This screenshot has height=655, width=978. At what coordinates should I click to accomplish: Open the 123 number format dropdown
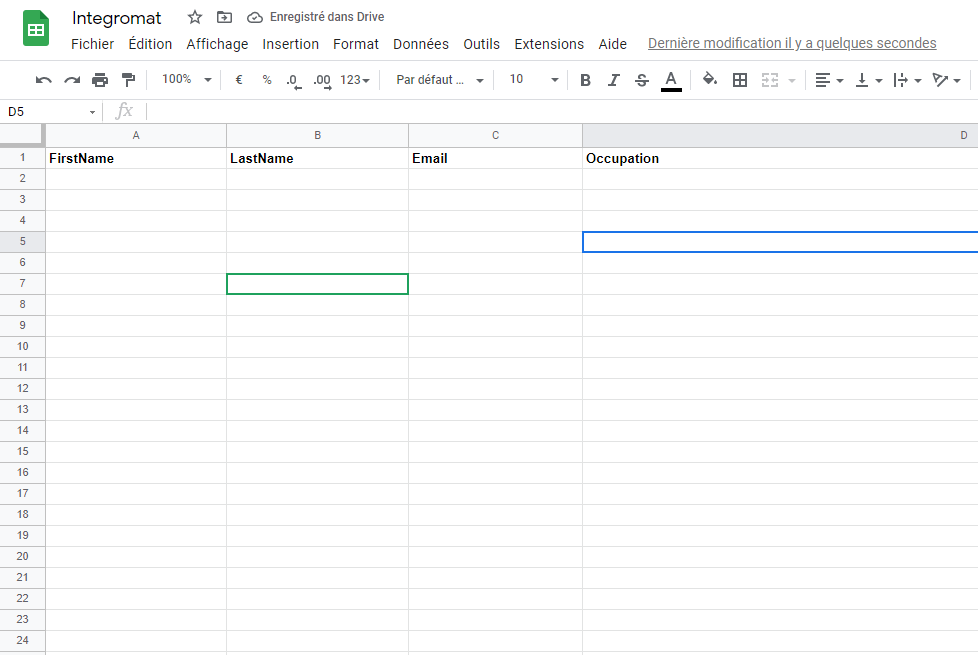[355, 80]
